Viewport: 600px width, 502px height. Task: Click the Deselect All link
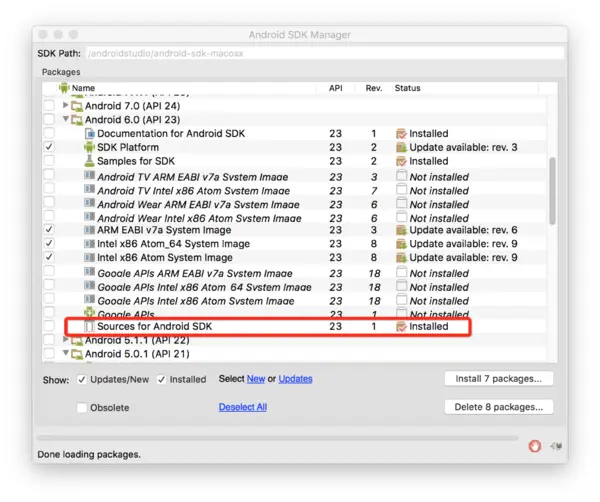pos(243,407)
